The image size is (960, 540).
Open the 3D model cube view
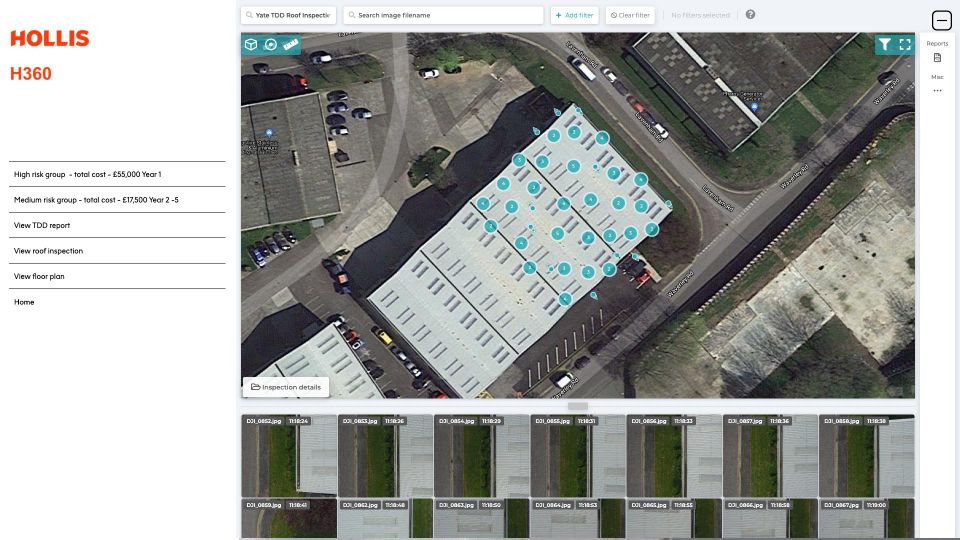click(250, 44)
